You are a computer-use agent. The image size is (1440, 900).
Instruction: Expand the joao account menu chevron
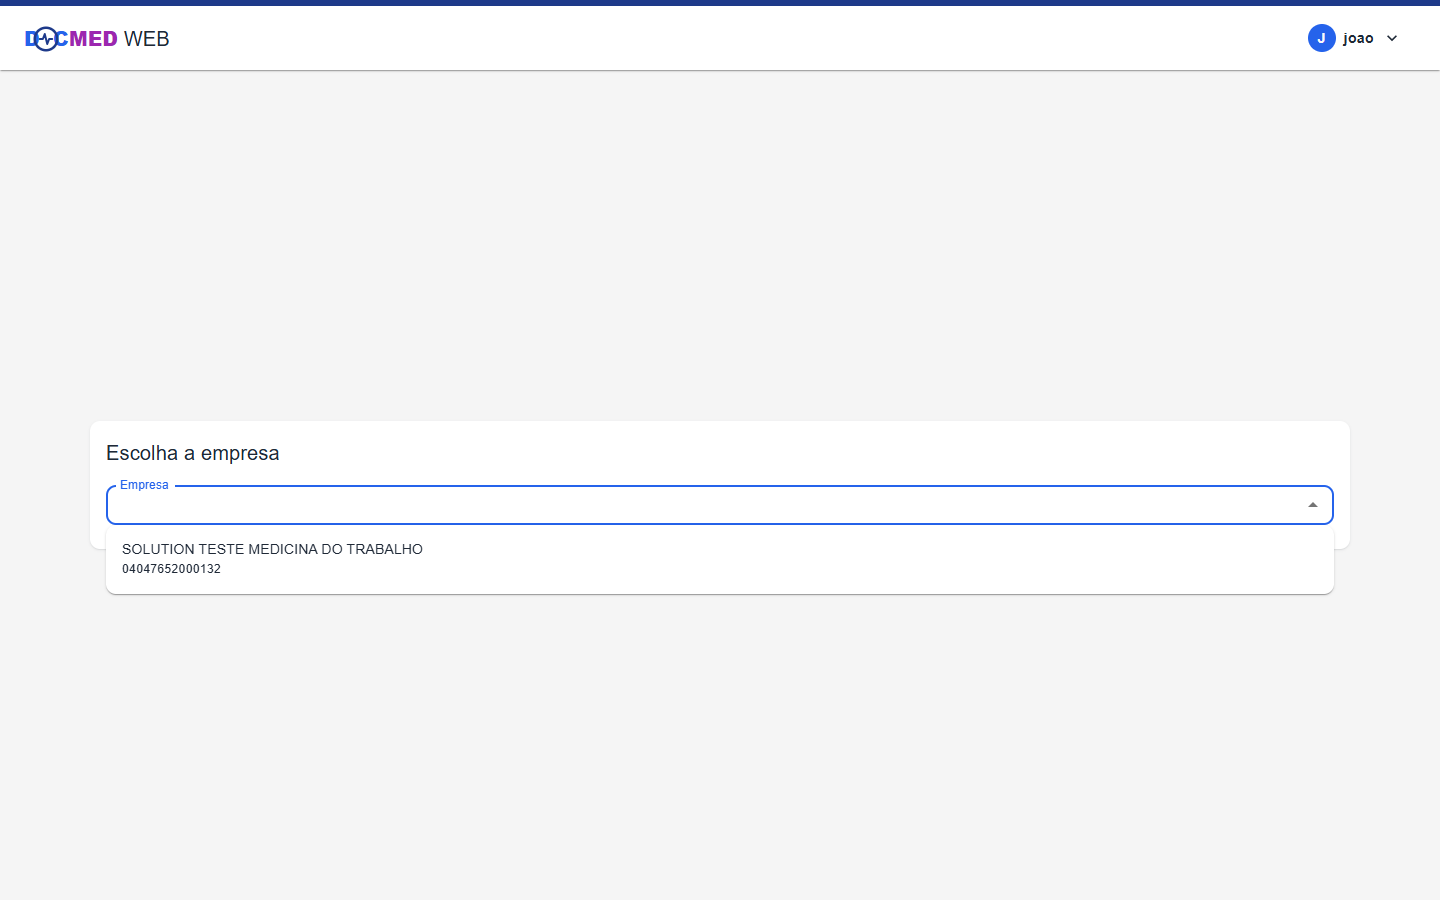[1392, 38]
